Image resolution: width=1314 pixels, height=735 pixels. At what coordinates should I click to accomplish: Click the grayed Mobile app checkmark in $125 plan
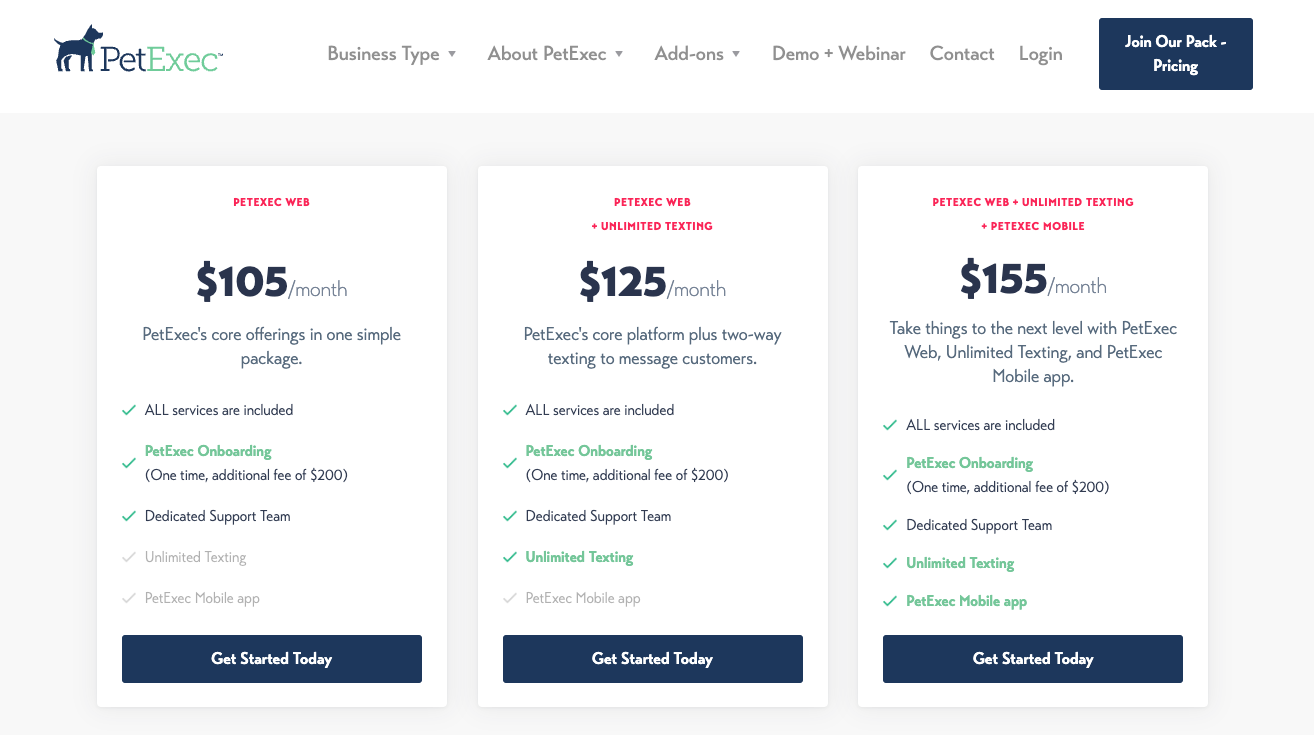[x=509, y=597]
